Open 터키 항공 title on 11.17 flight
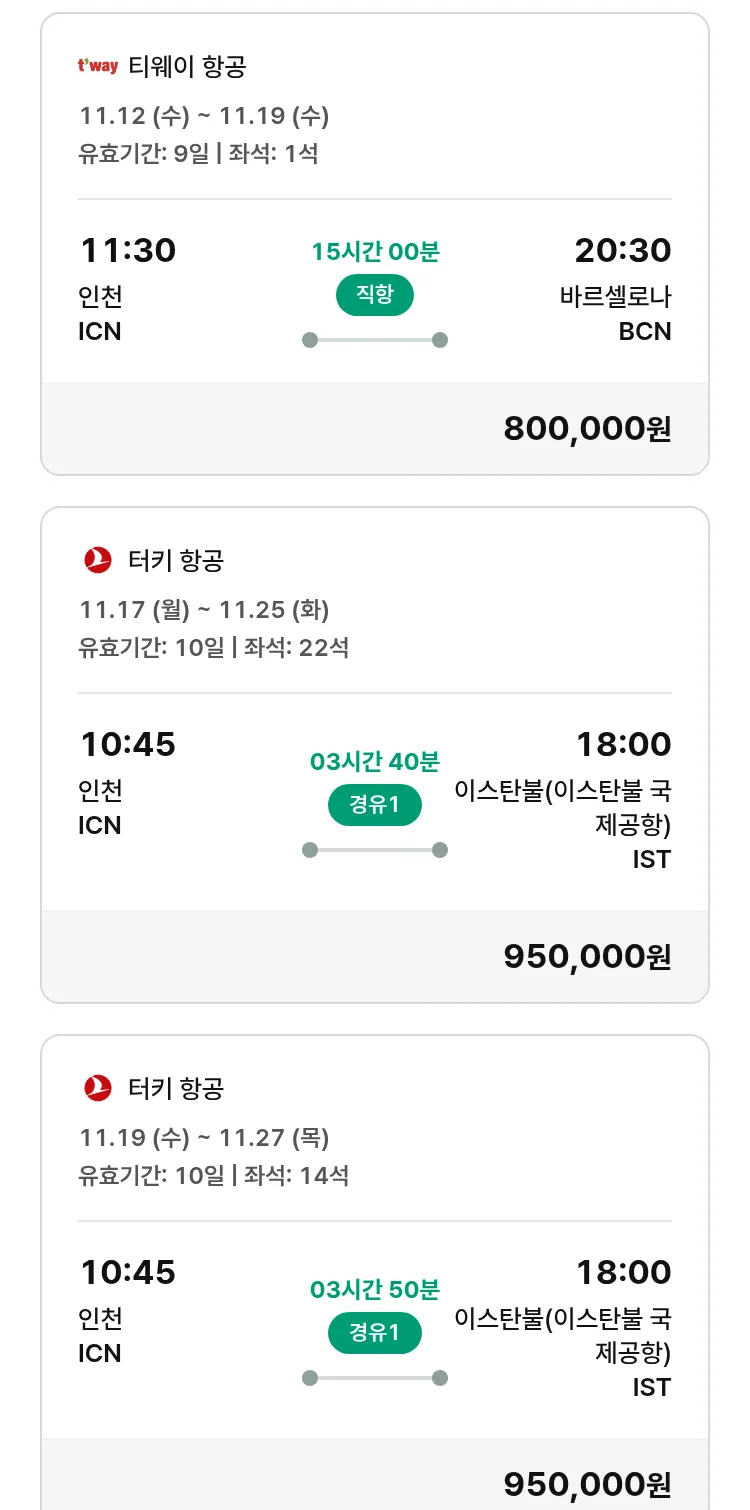 [176, 560]
